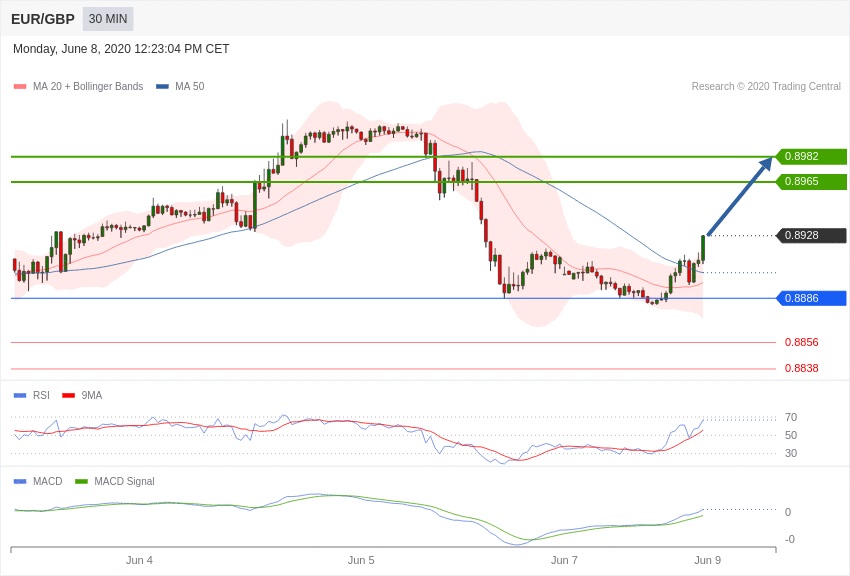Select the green 0.8982 resistance price tag
This screenshot has height=576, width=850.
pyautogui.click(x=811, y=156)
